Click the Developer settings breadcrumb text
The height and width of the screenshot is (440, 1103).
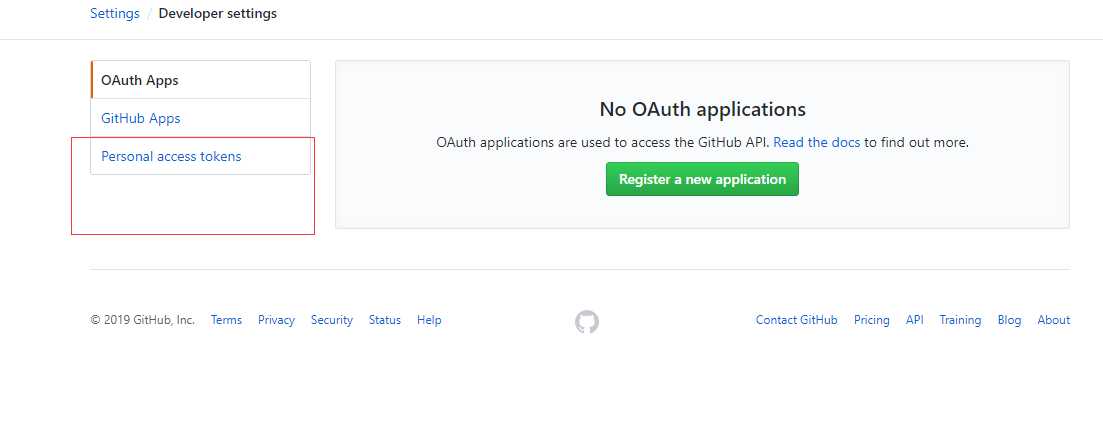pyautogui.click(x=217, y=13)
